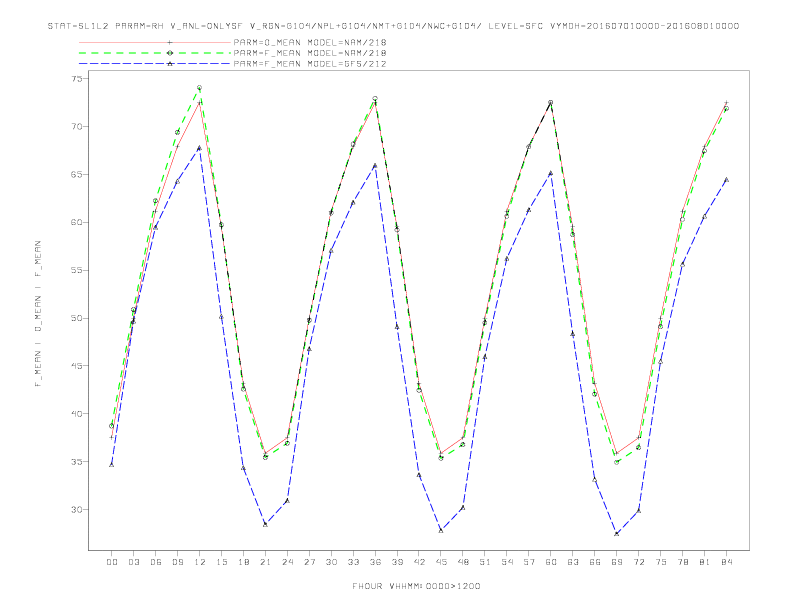Click forecast hour label 78 on x-axis
The height and width of the screenshot is (612, 792).
click(x=683, y=562)
